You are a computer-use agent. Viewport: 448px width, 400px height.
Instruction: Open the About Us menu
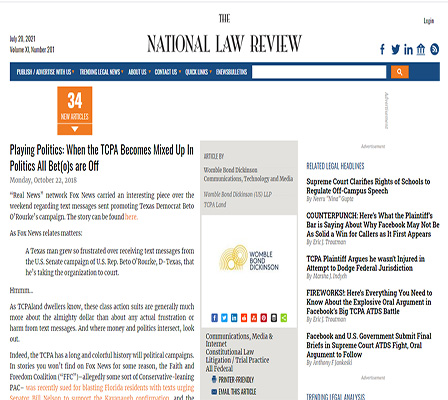click(x=139, y=72)
